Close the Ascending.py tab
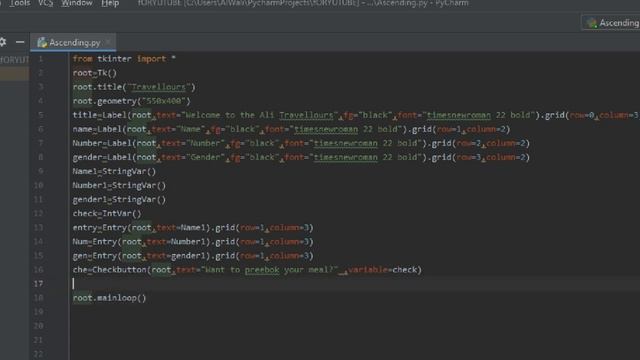 [109, 42]
